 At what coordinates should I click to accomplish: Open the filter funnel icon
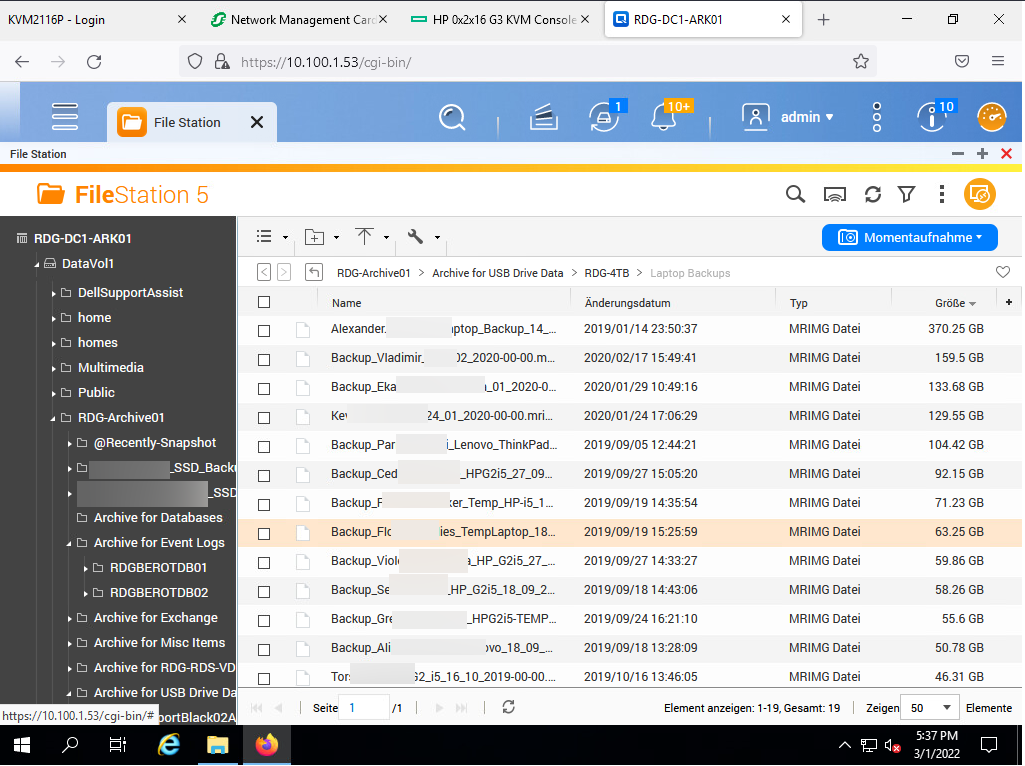906,194
